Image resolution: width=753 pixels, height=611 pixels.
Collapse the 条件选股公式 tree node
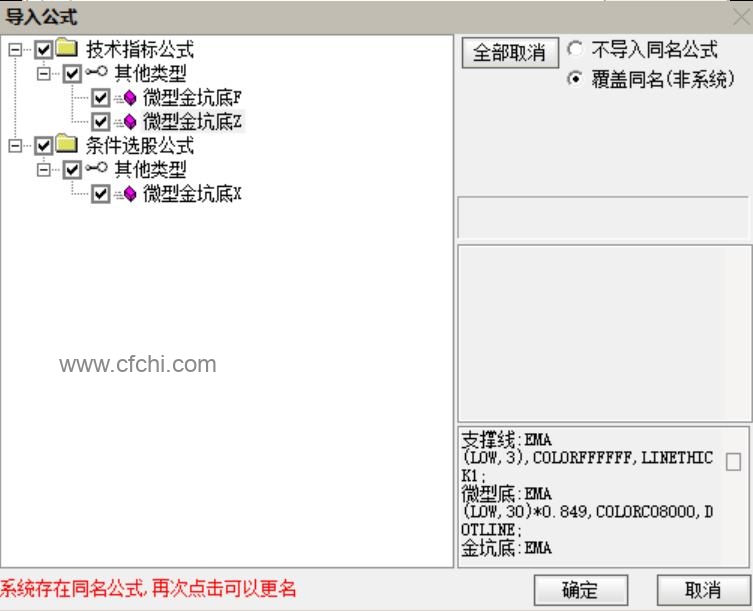15,146
